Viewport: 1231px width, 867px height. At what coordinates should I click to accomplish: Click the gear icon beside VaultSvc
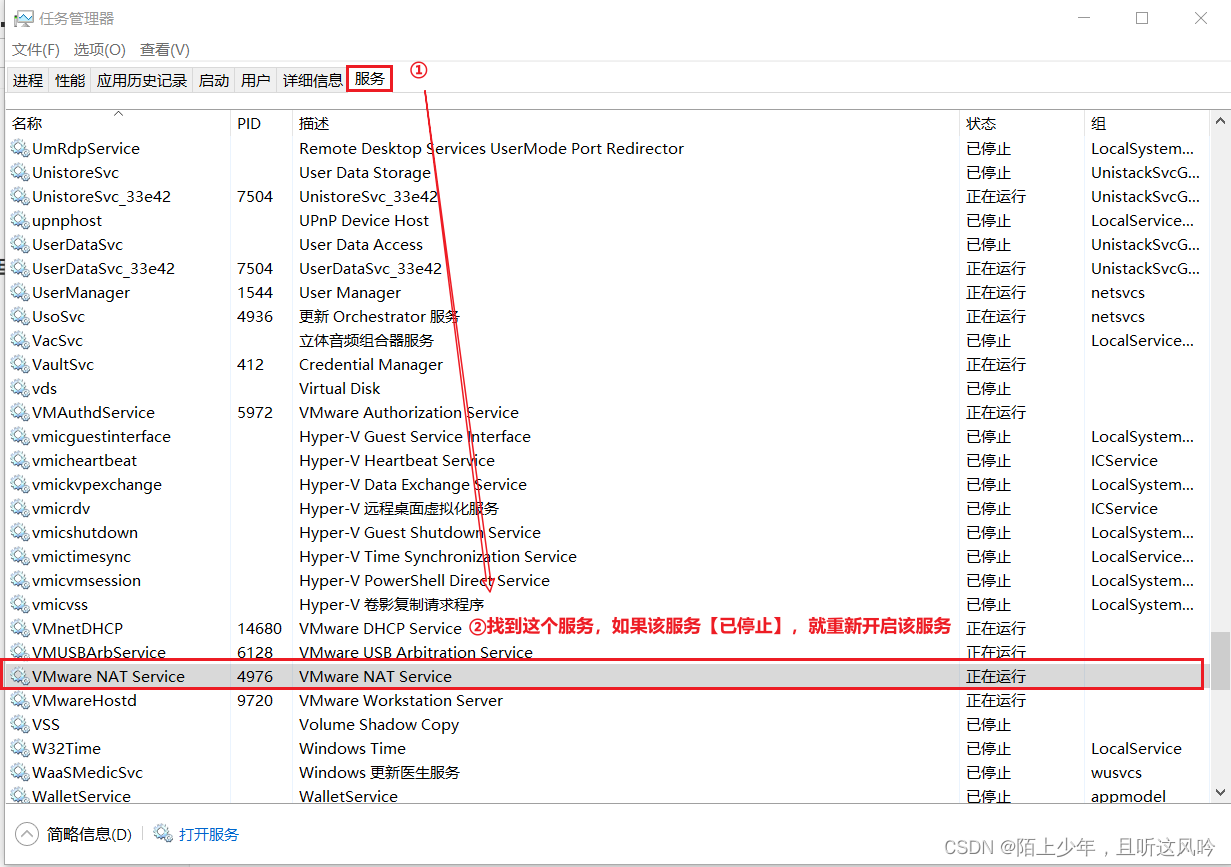coord(20,364)
